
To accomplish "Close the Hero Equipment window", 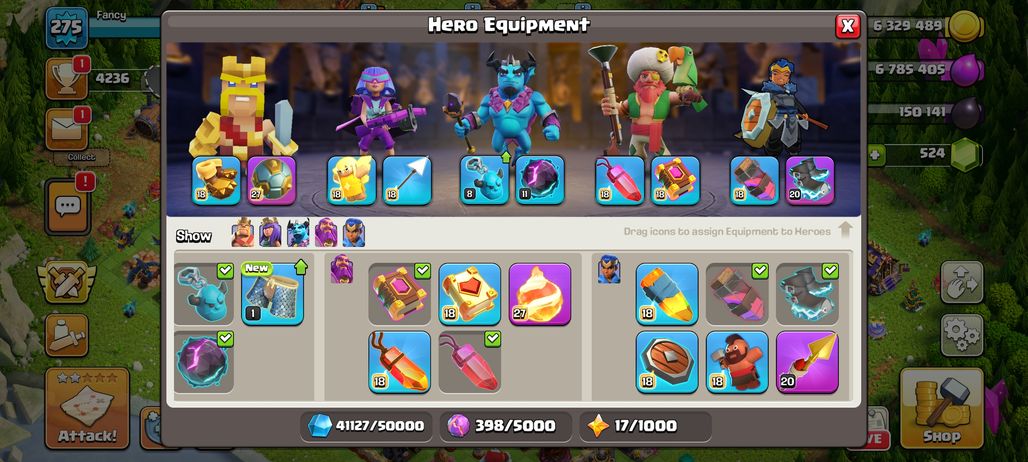I will pos(847,26).
